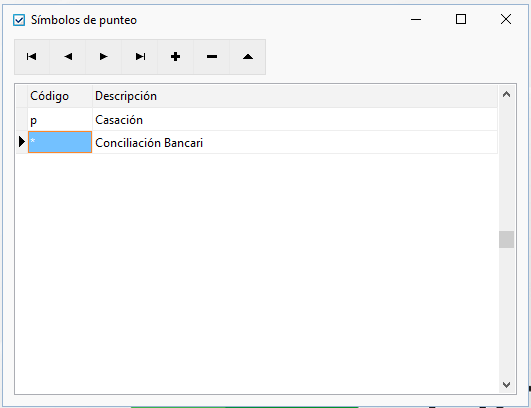Select the Casación description cell
Image resolution: width=531 pixels, height=408 pixels.
[295, 120]
